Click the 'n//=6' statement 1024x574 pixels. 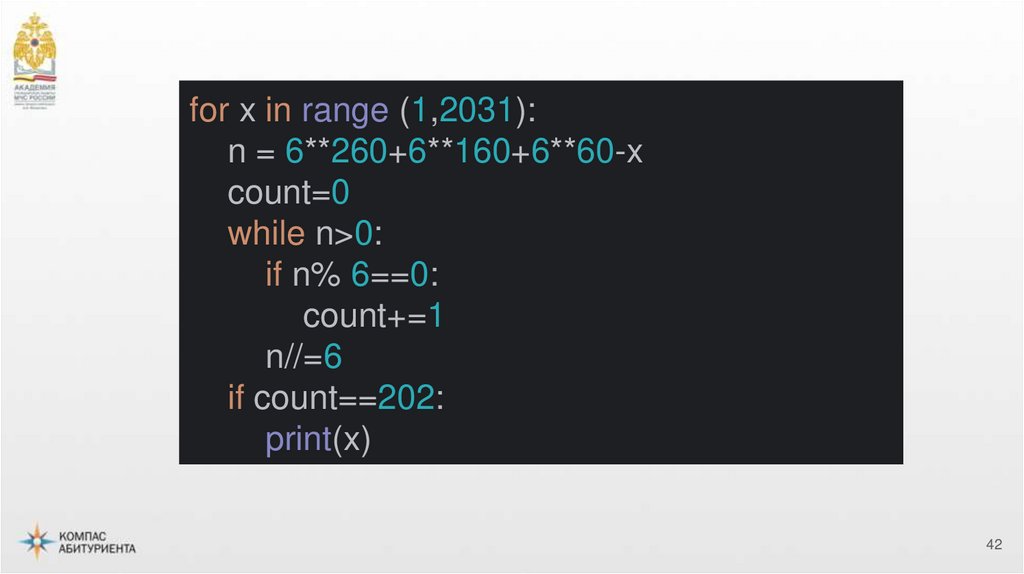[304, 357]
